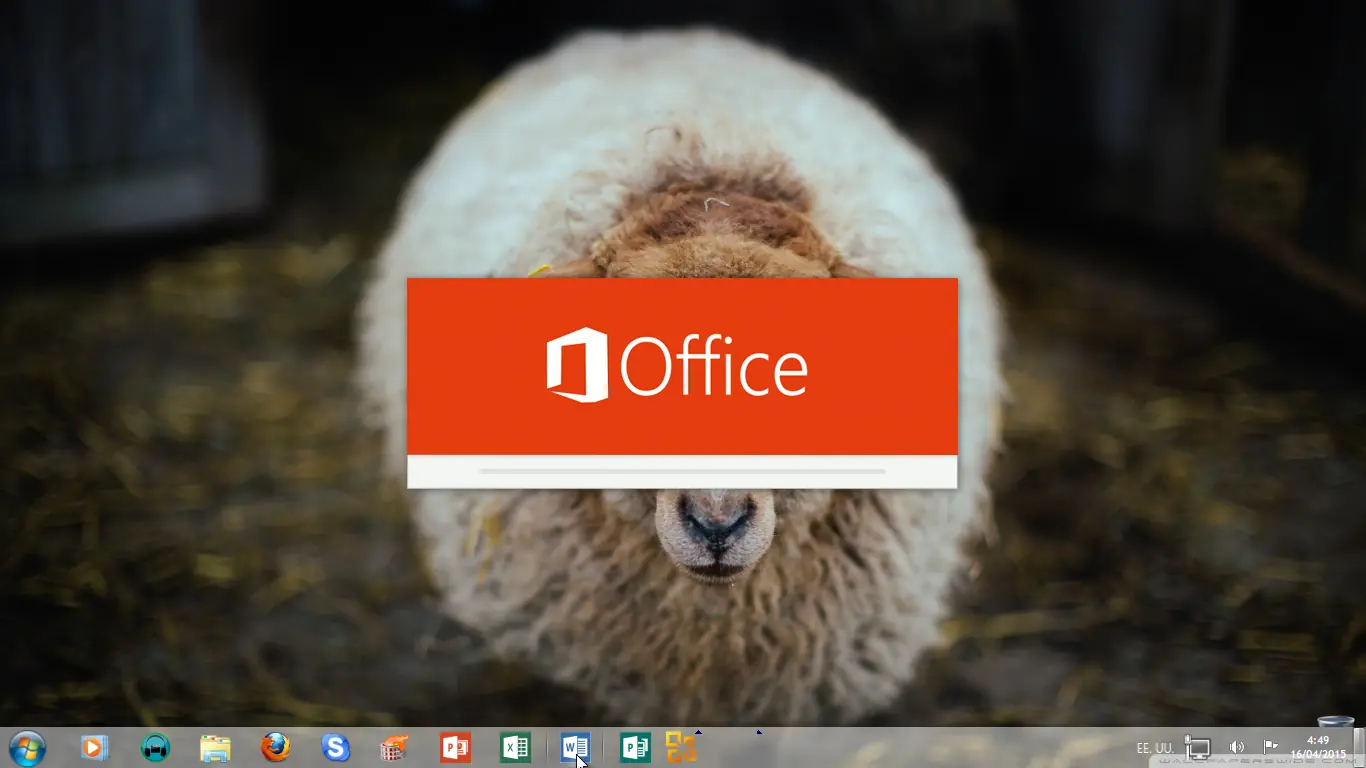This screenshot has height=768, width=1366.
Task: Launch Nero burning app with flame icon
Action: coord(395,748)
